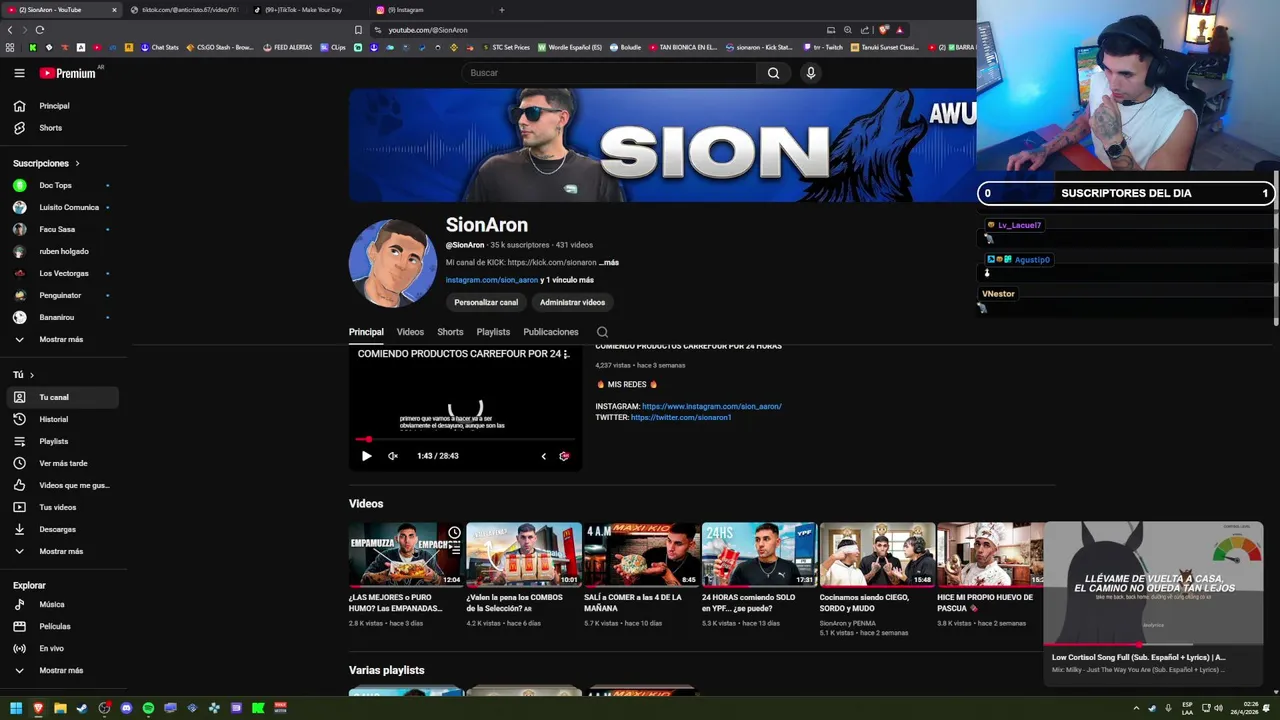Search within the channel using magnifier
The width and height of the screenshot is (1280, 720).
coord(602,332)
